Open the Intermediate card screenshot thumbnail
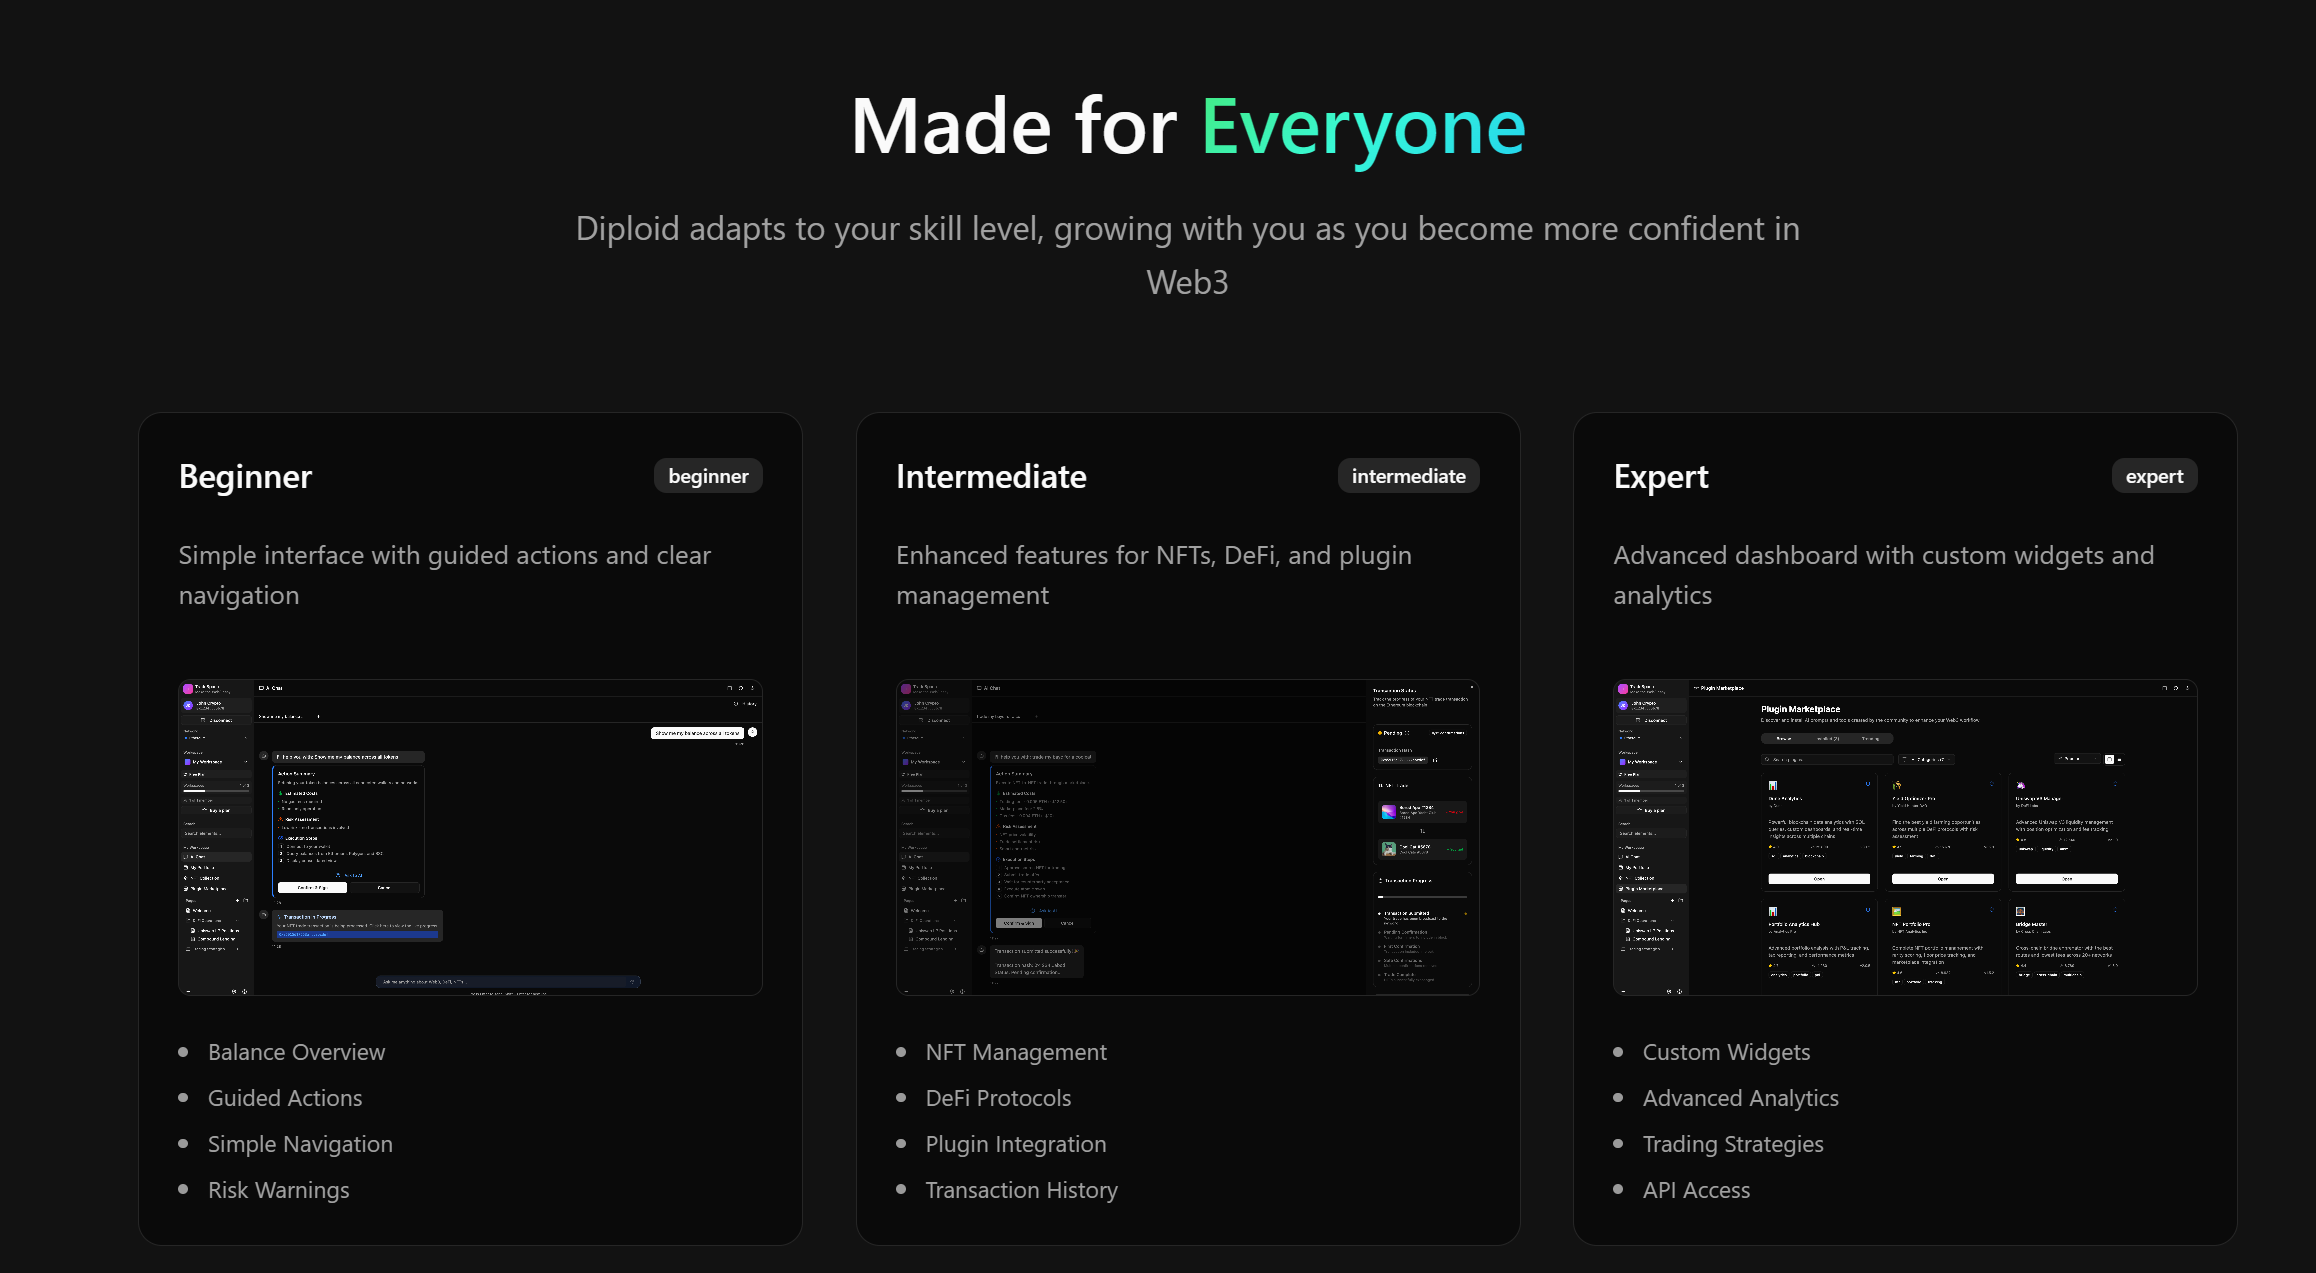This screenshot has height=1273, width=2316. (x=1187, y=837)
